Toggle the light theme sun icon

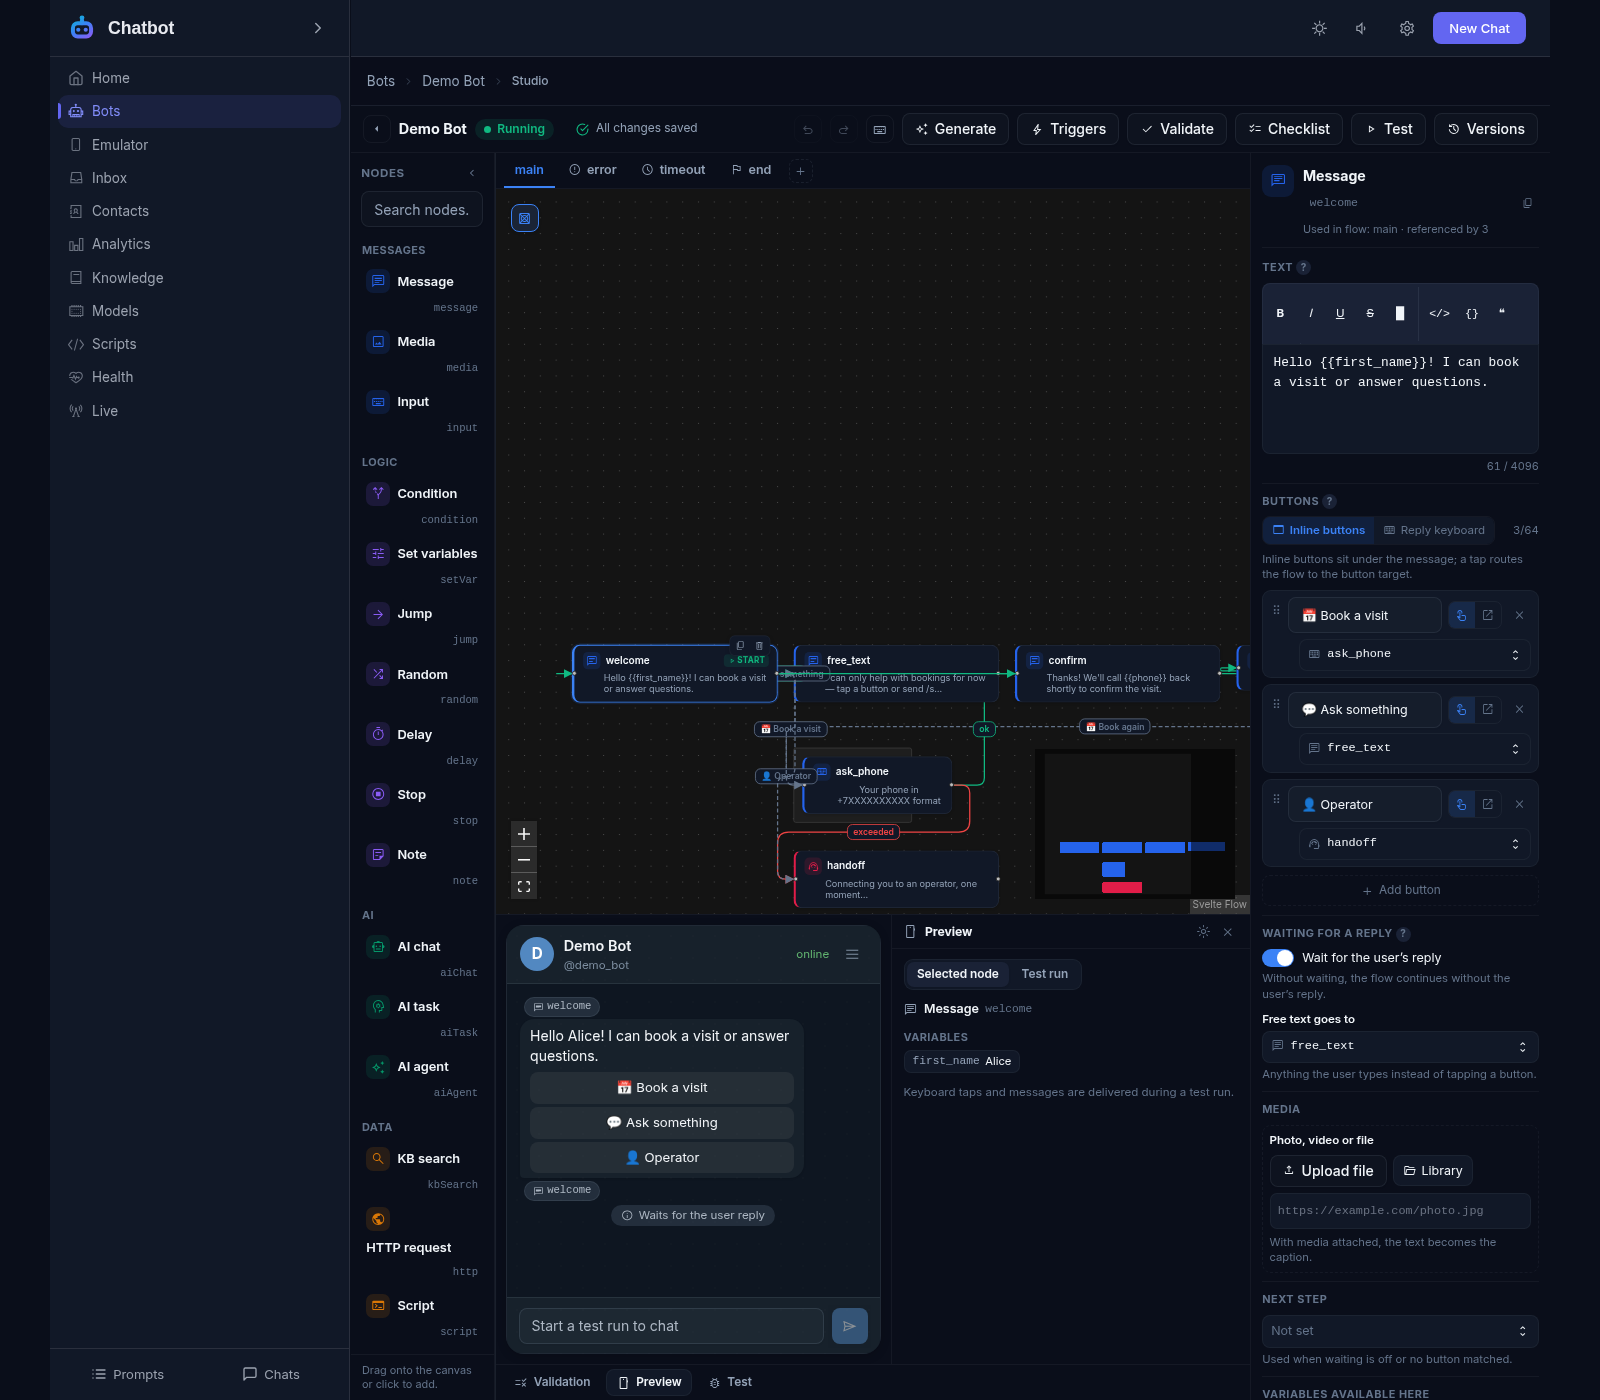pos(1320,28)
